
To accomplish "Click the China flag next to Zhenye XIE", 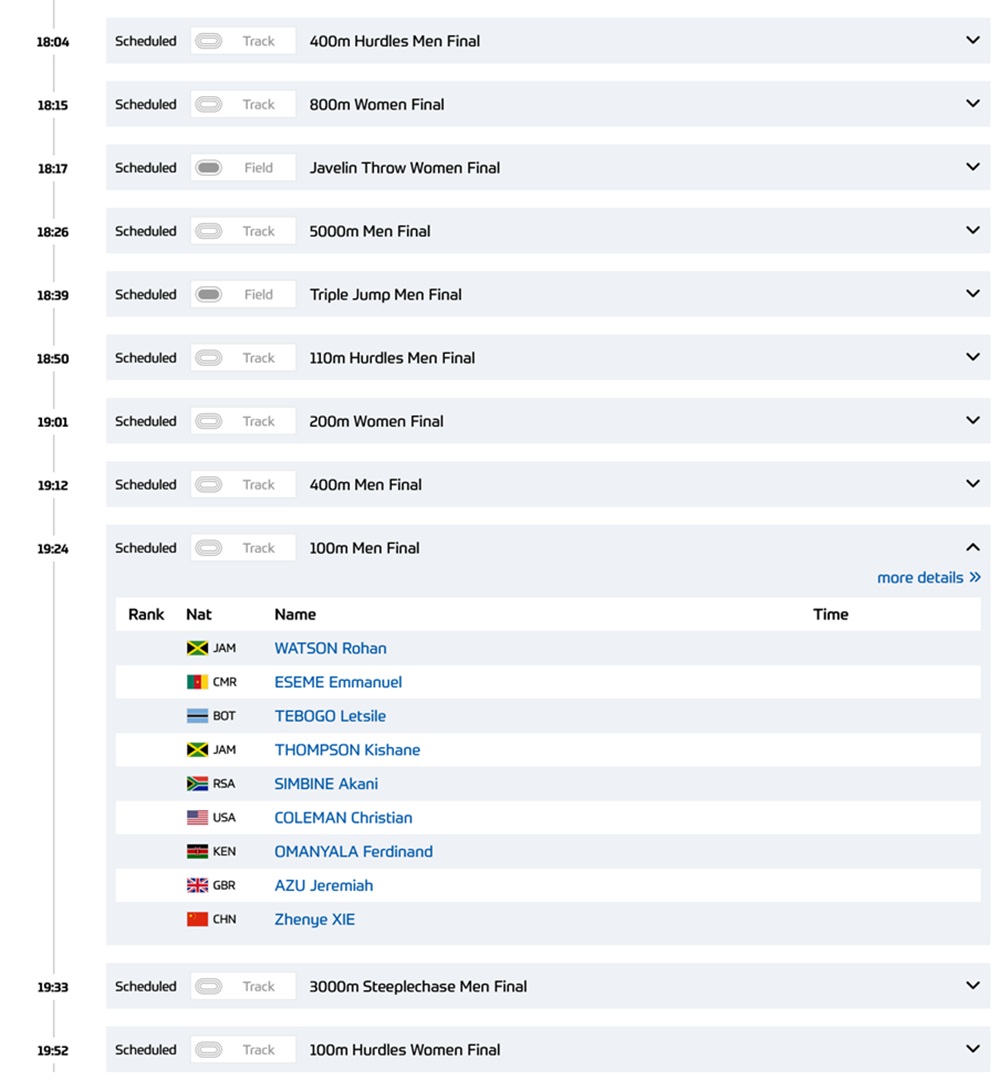I will (x=197, y=920).
